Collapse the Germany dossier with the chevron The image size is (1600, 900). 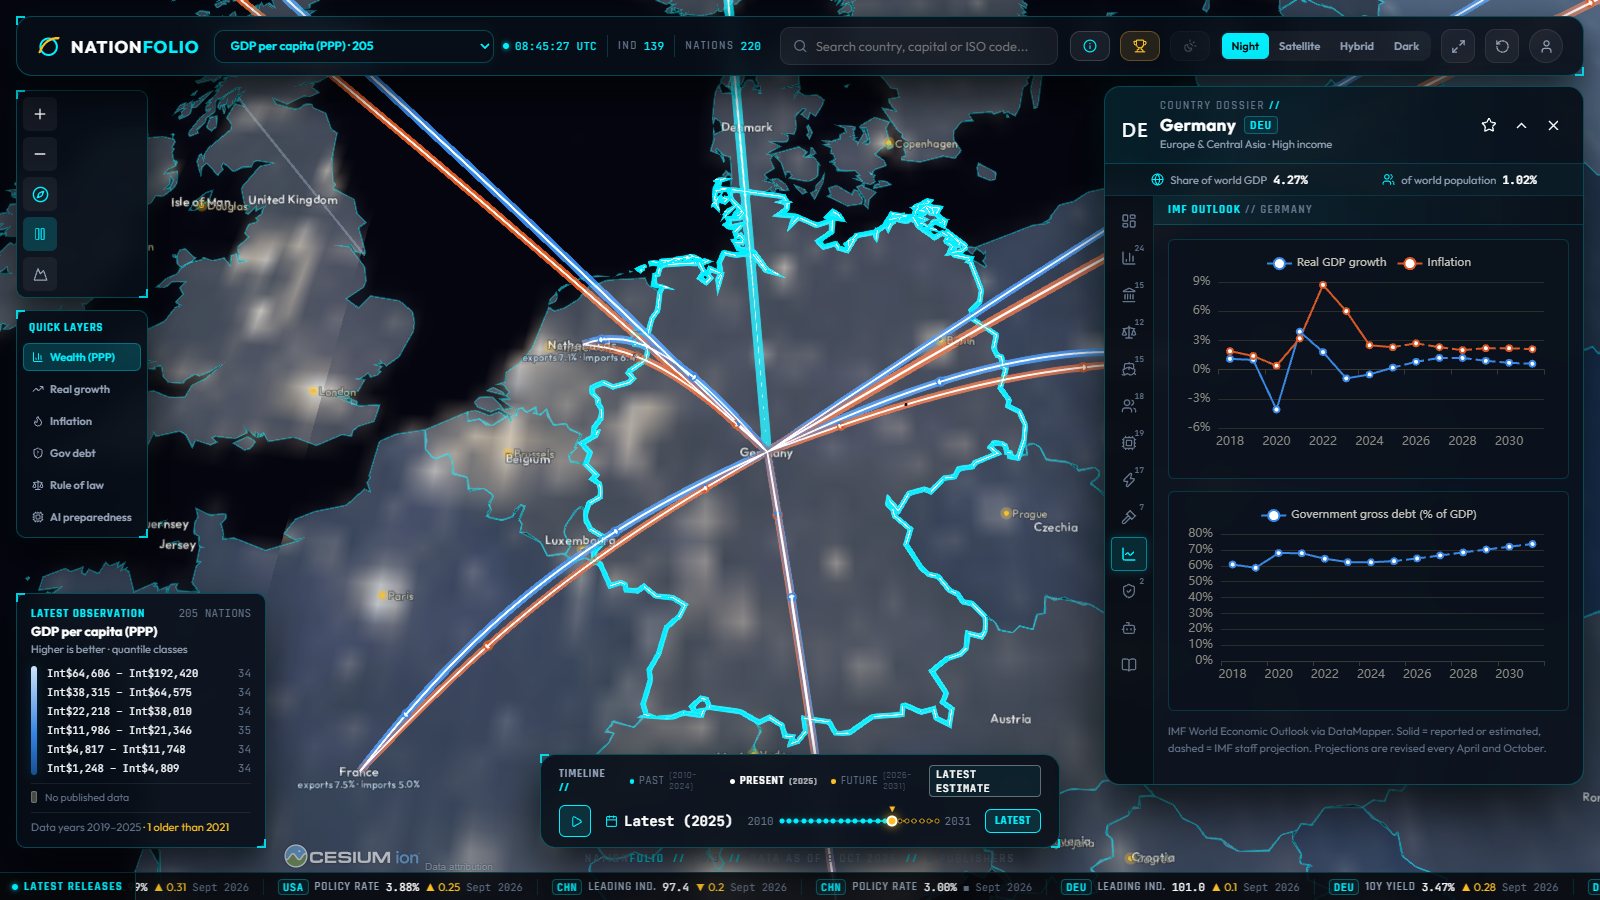click(x=1521, y=125)
